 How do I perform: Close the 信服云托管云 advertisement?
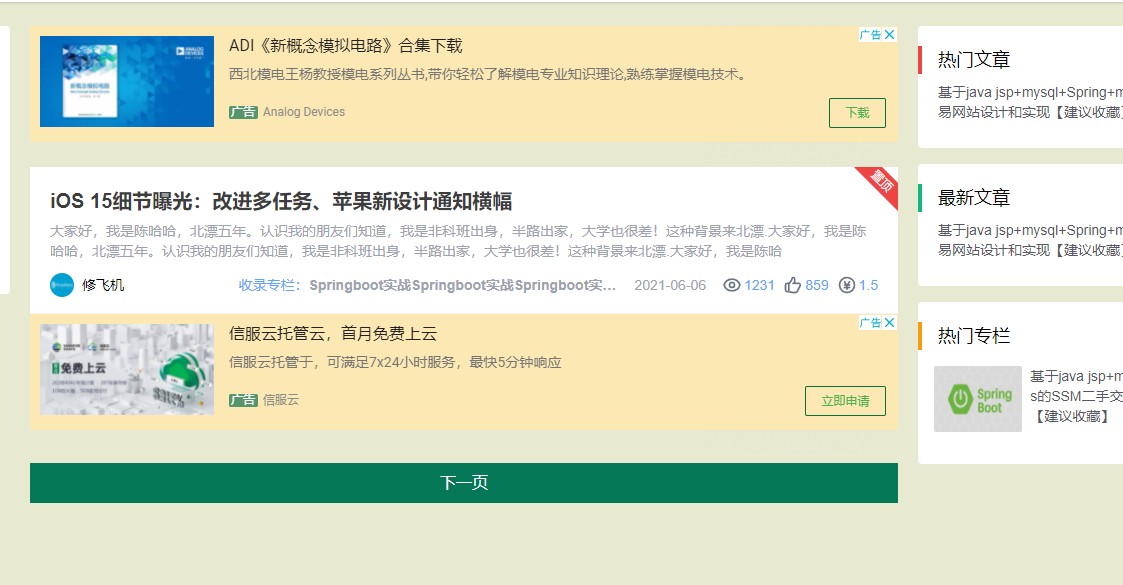889,322
